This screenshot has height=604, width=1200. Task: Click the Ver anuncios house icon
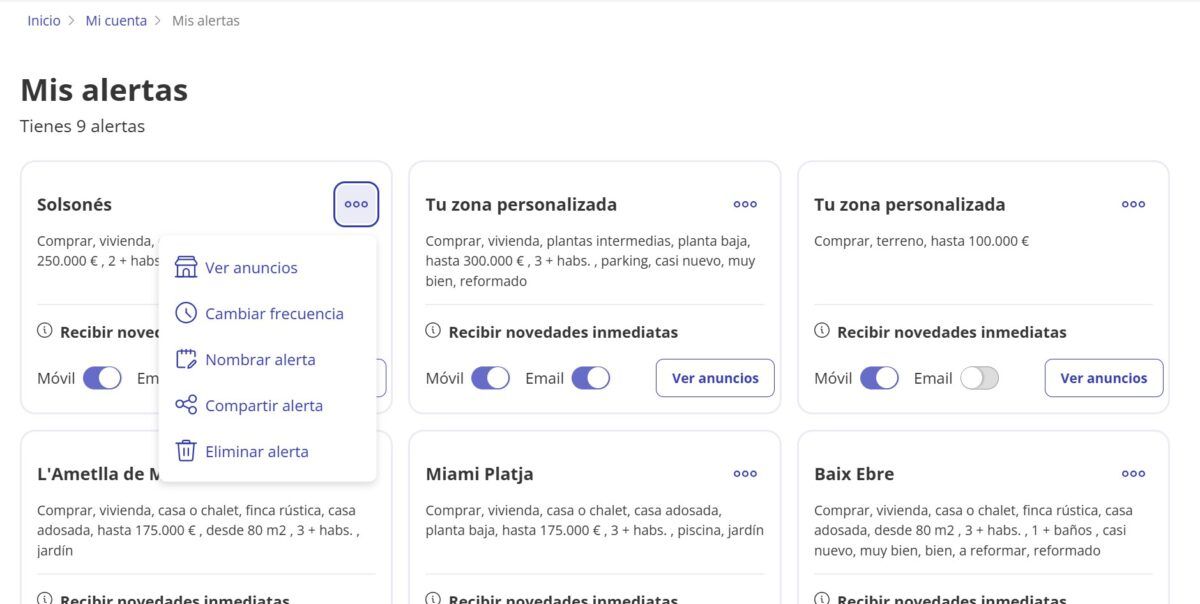(186, 266)
